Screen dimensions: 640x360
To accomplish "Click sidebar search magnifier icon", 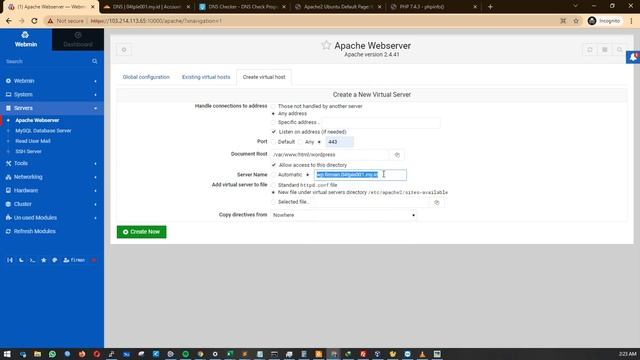I will click(95, 61).
